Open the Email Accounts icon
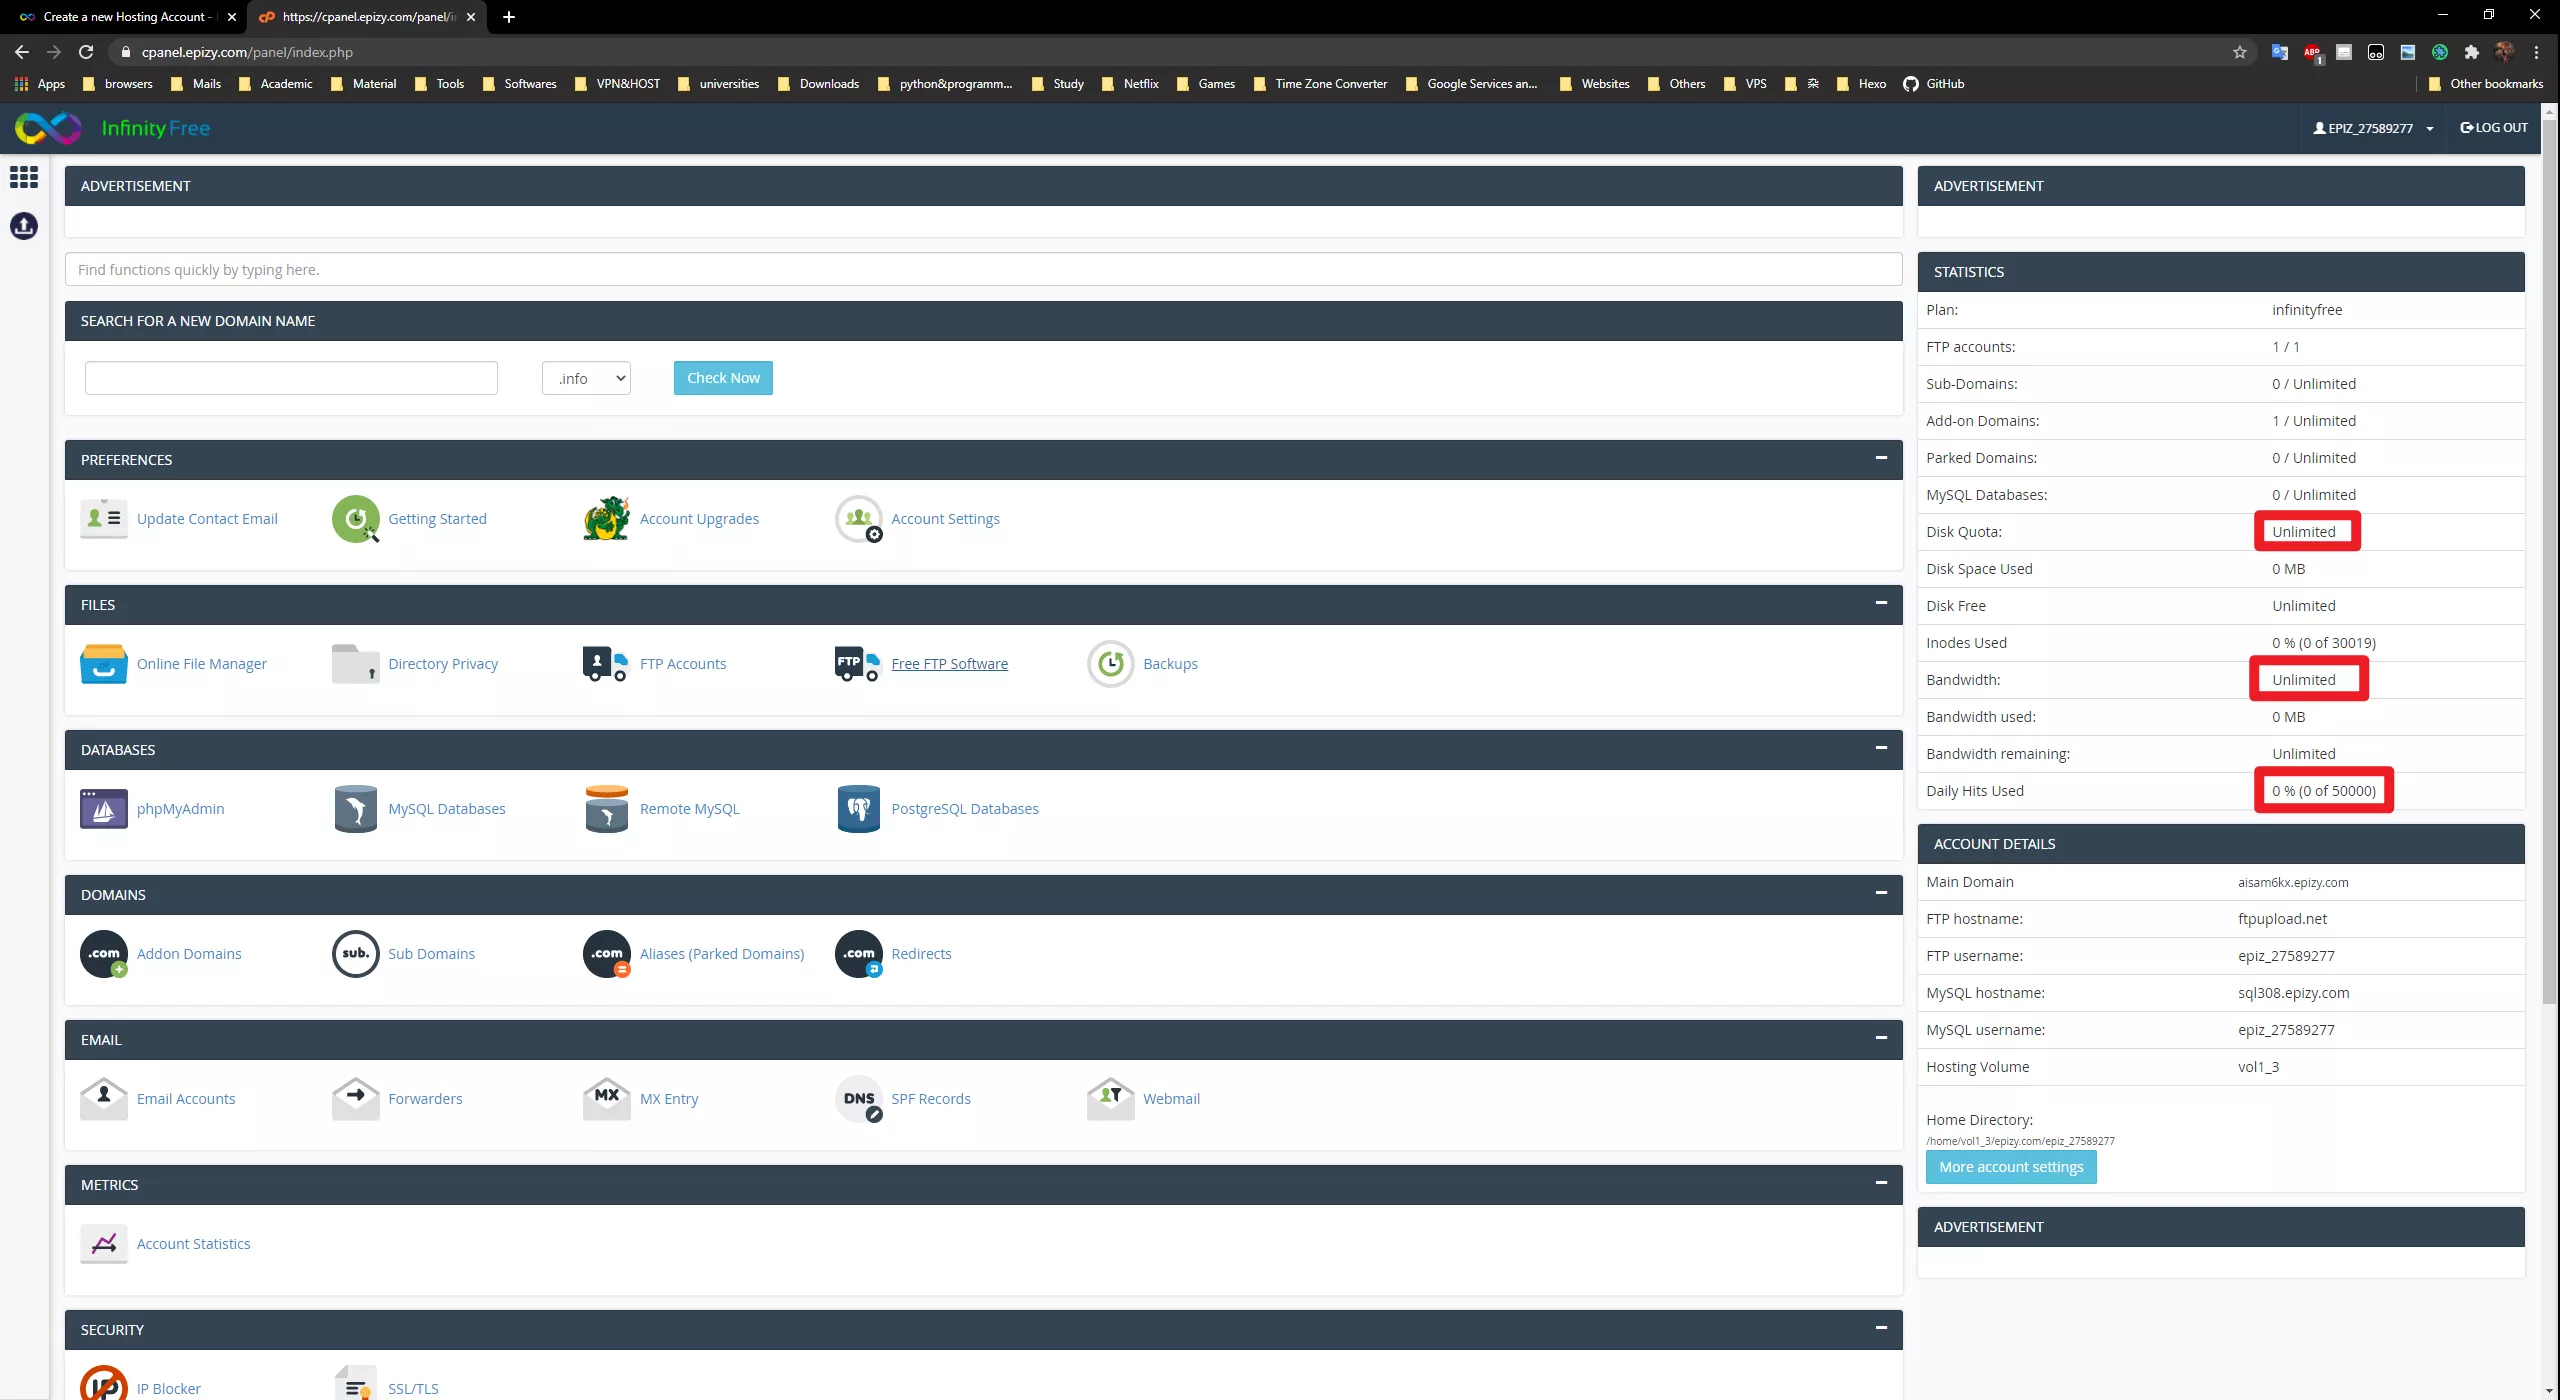The image size is (2560, 1400). (x=103, y=1099)
